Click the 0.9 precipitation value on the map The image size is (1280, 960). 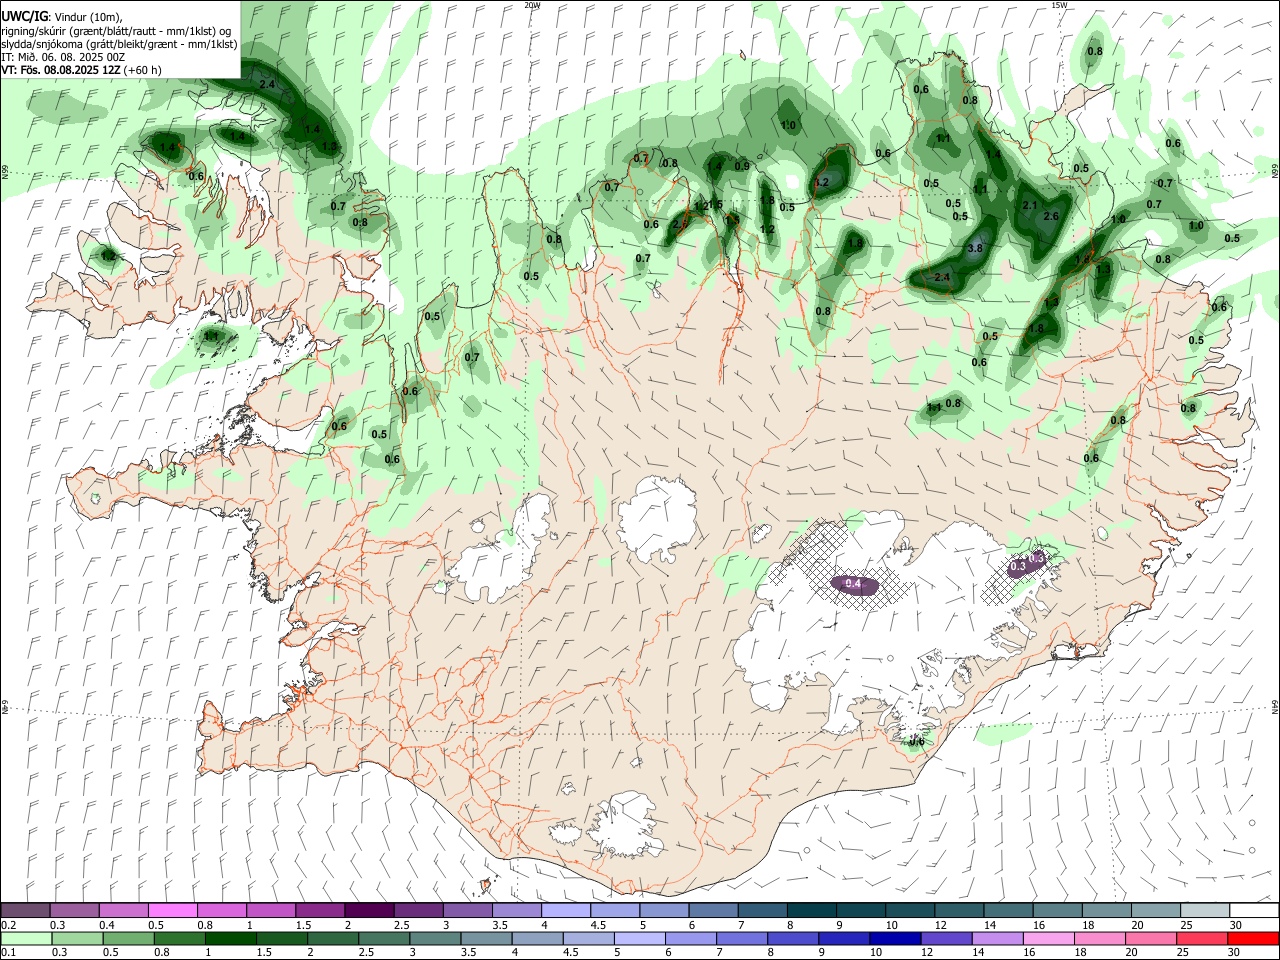[742, 166]
